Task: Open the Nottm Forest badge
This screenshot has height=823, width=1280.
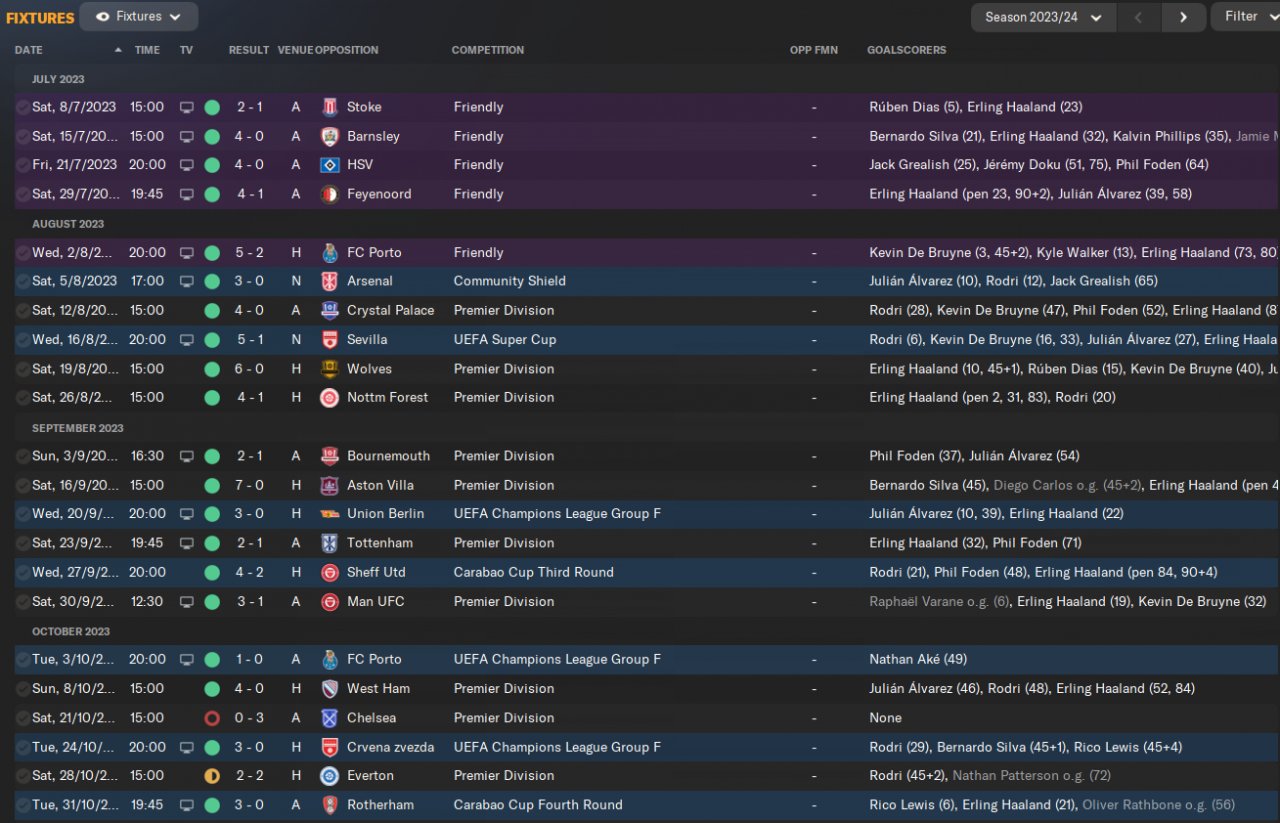Action: (x=330, y=398)
